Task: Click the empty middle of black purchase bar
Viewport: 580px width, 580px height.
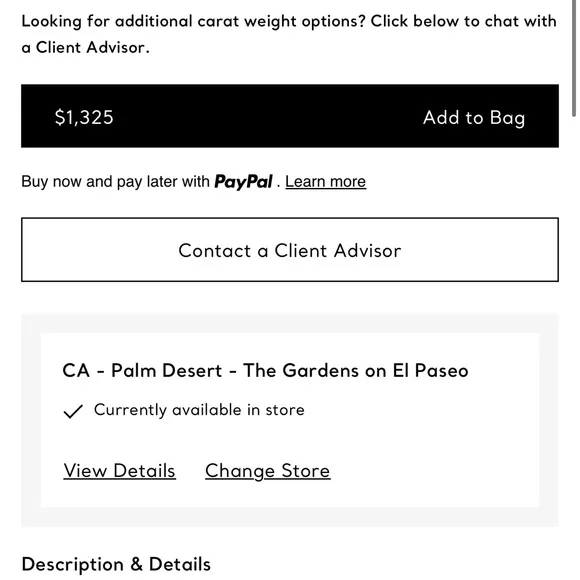Action: [x=266, y=116]
